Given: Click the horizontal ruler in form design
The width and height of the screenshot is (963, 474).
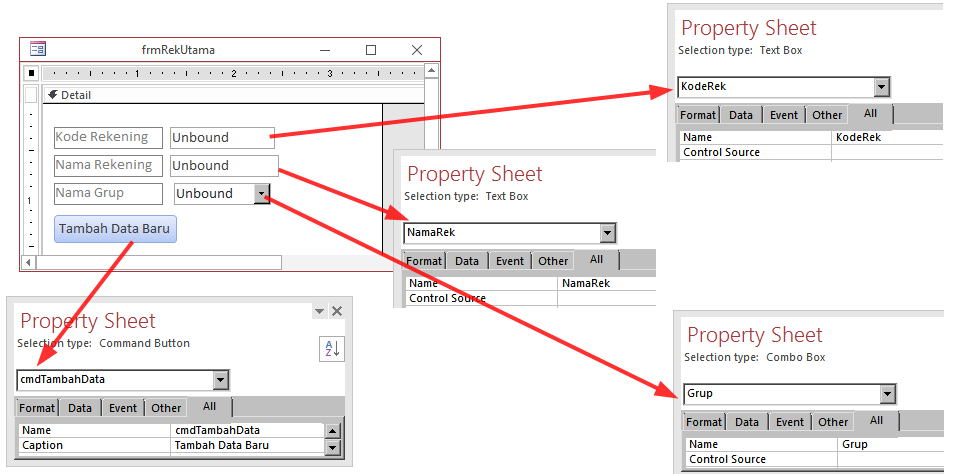Looking at the screenshot, I should pos(232,74).
